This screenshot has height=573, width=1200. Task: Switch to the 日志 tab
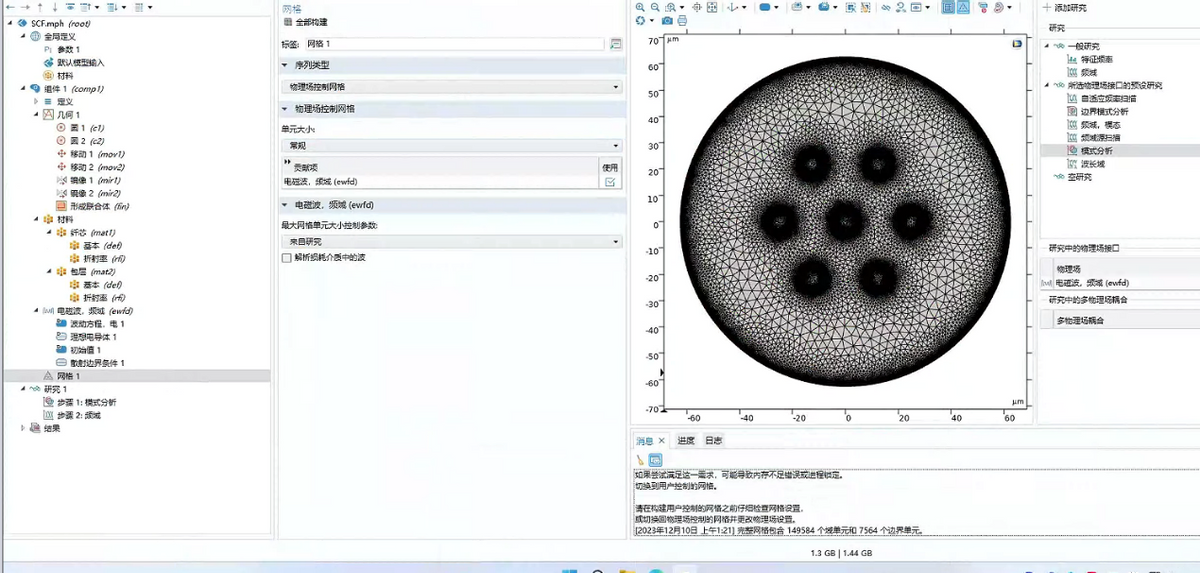tap(713, 441)
